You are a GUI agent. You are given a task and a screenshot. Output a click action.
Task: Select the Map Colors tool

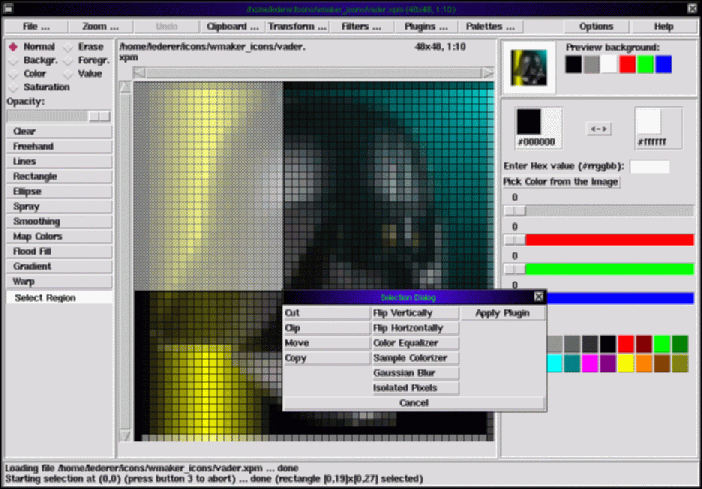[x=59, y=236]
